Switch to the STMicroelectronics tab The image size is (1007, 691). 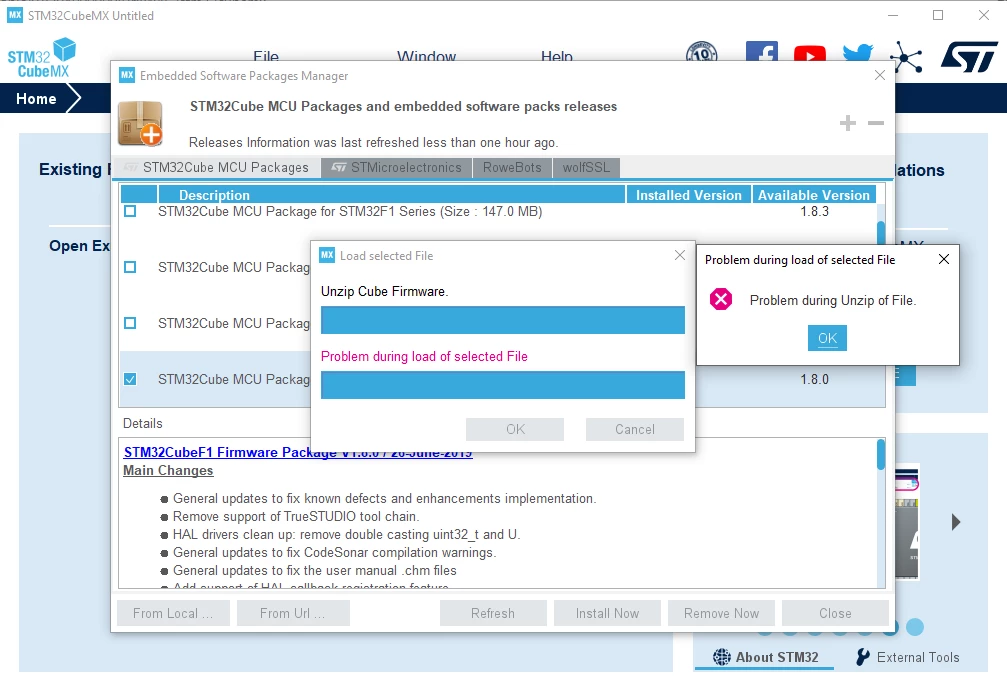point(396,168)
